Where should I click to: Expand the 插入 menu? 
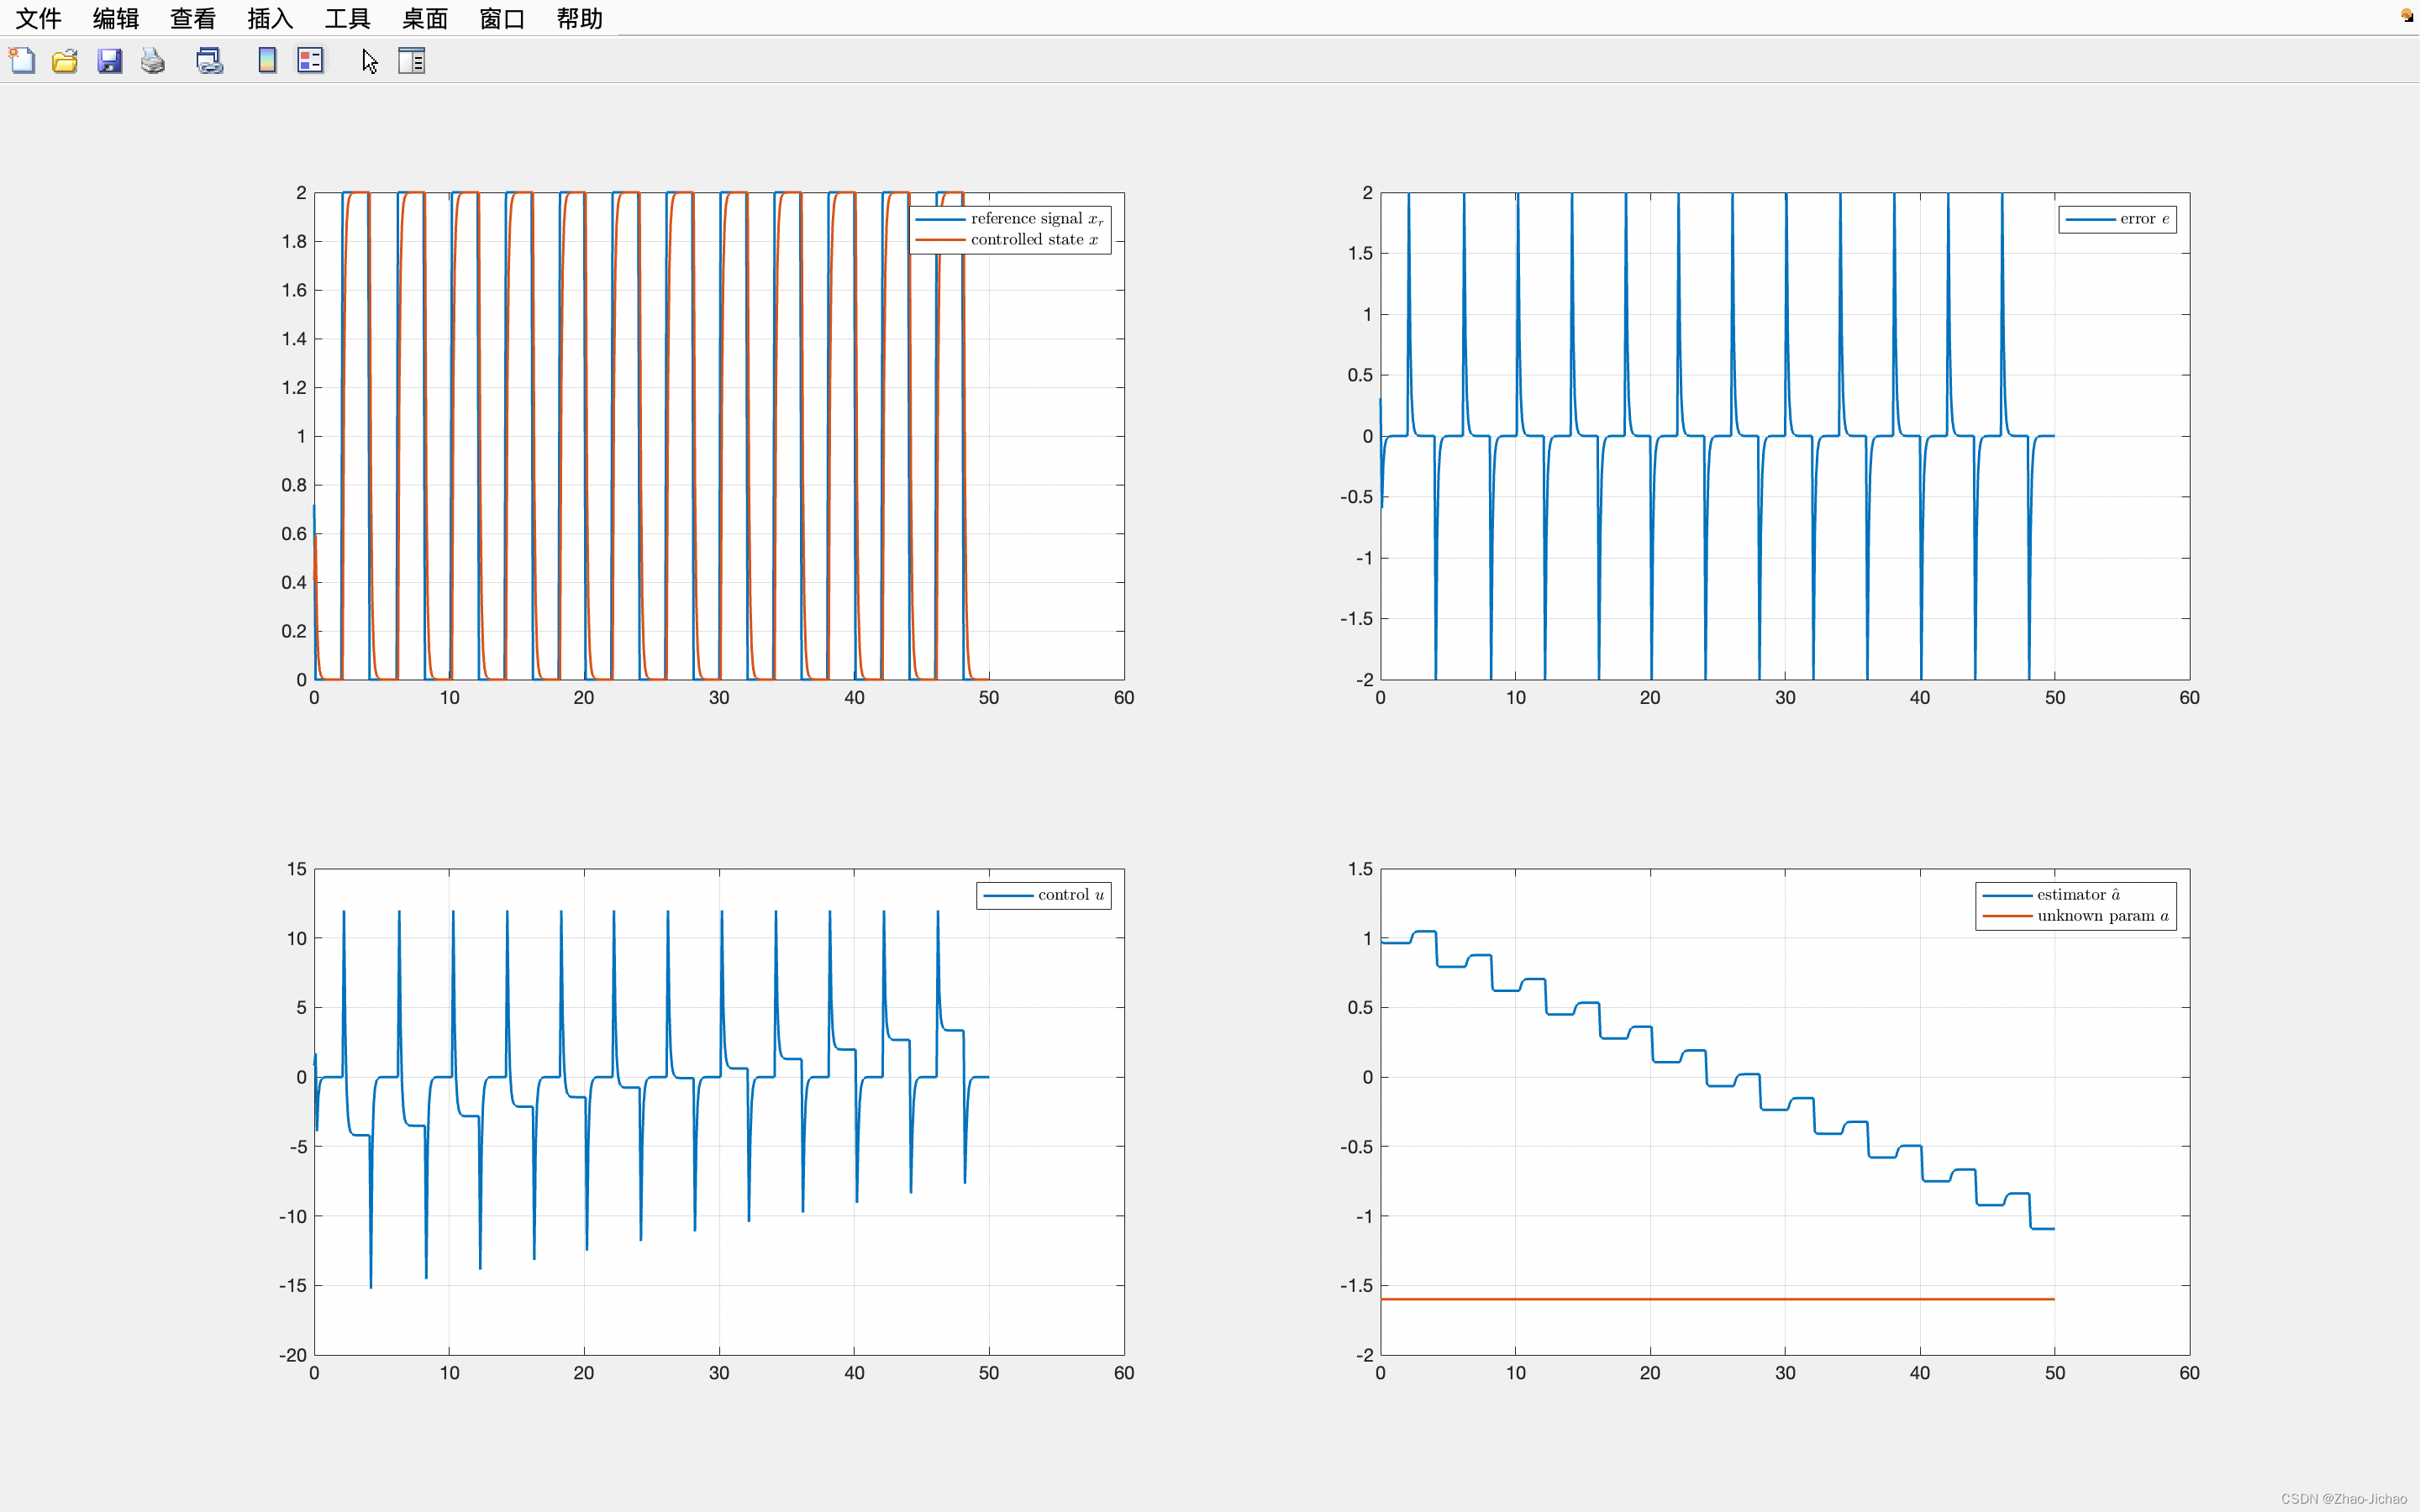[x=270, y=18]
